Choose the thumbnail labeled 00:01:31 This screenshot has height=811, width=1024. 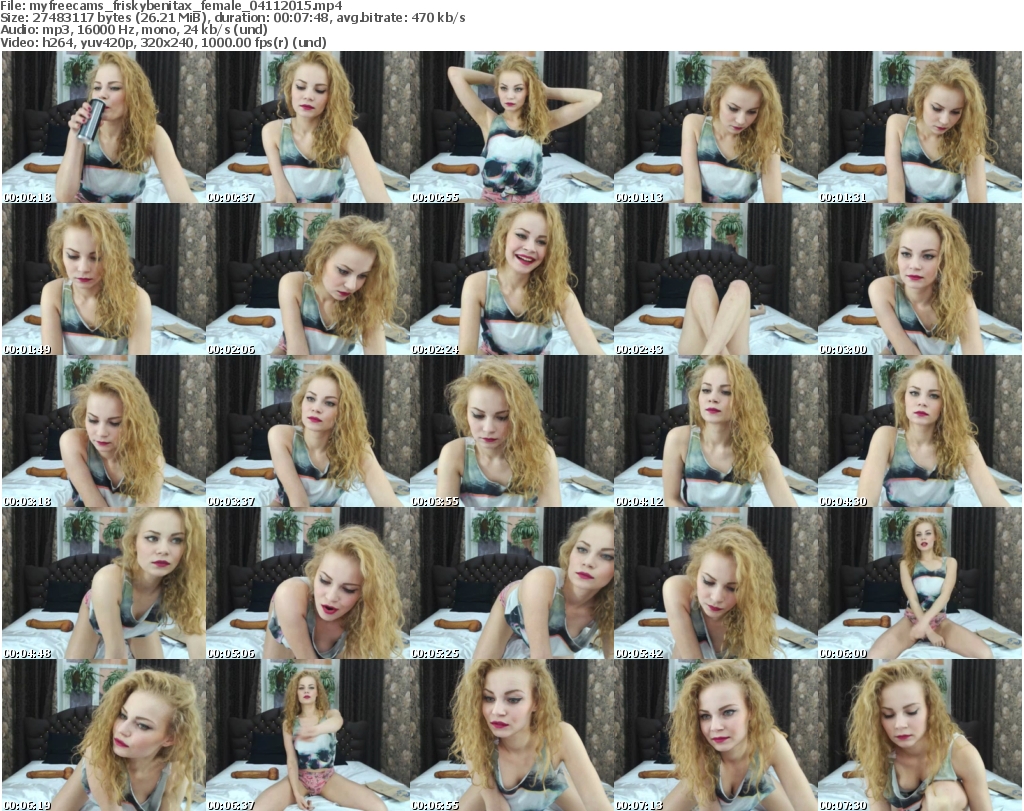tap(920, 127)
